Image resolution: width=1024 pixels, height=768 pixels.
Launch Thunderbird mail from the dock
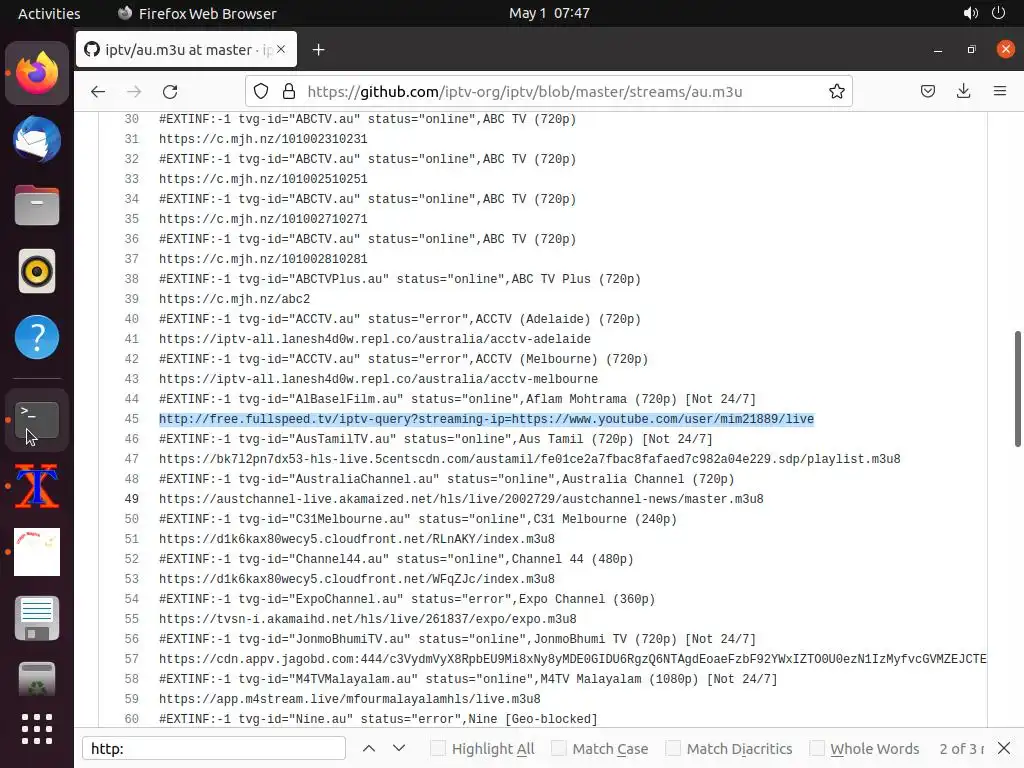coord(37,140)
